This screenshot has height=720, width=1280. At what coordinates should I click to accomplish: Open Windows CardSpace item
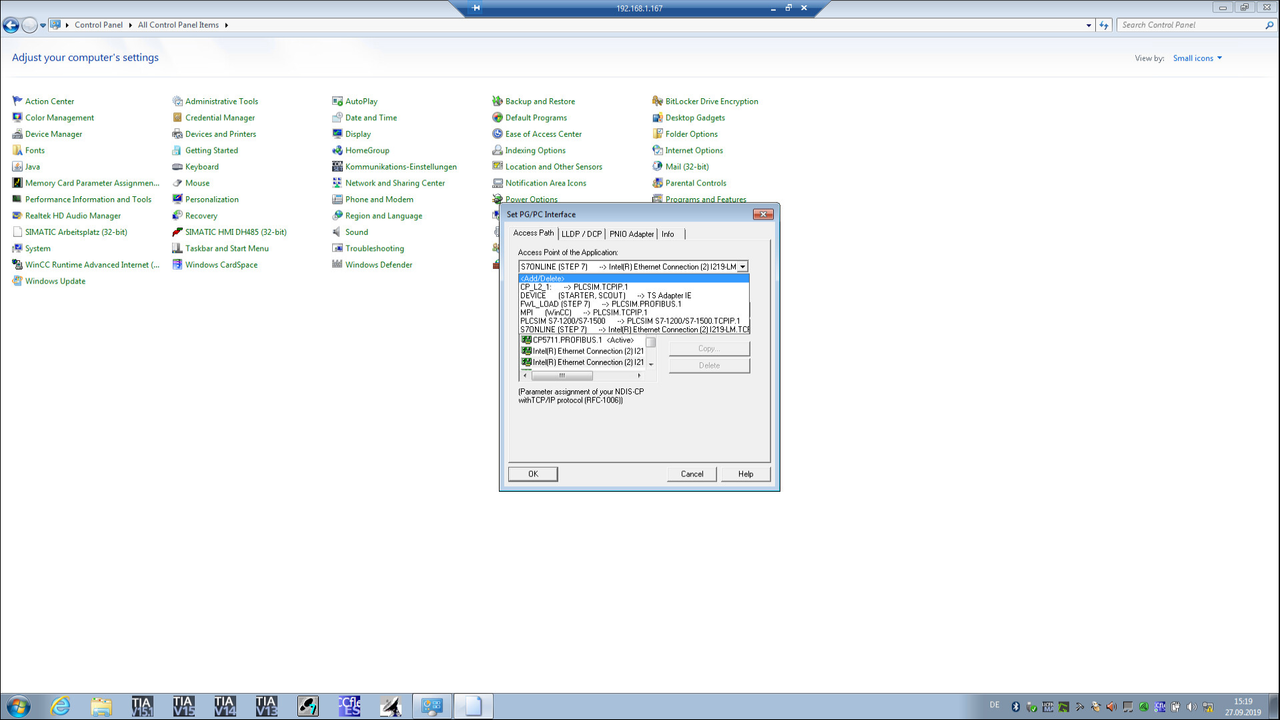coord(215,265)
